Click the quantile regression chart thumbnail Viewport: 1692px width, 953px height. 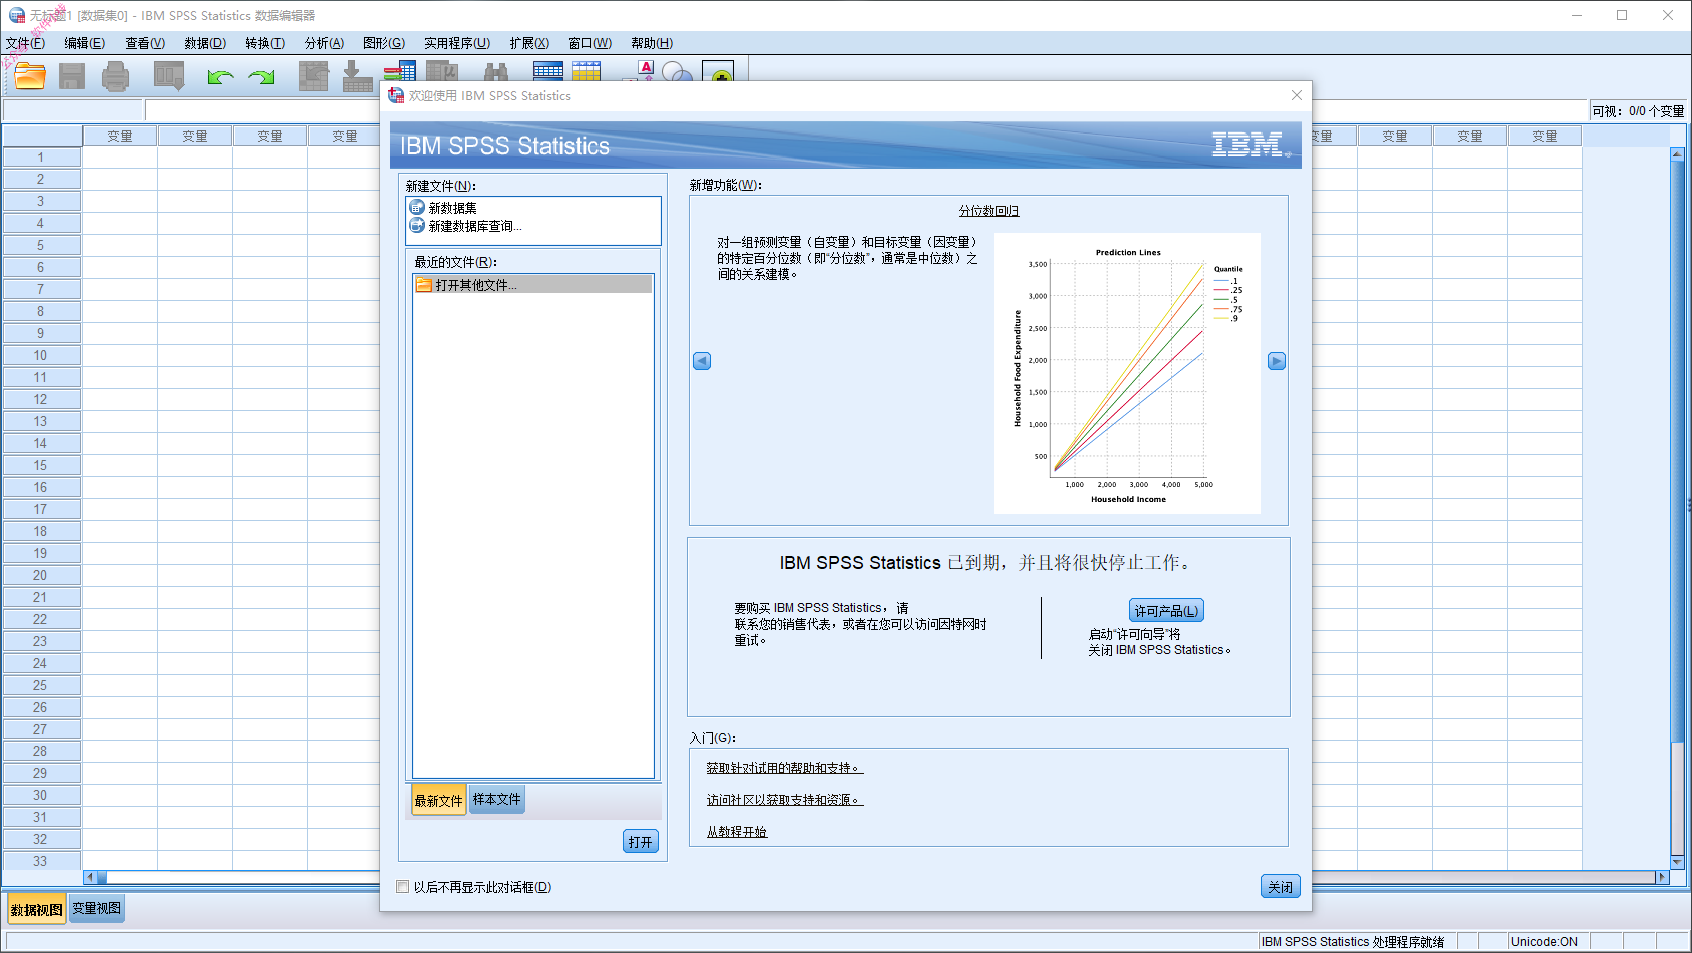[x=1128, y=373]
